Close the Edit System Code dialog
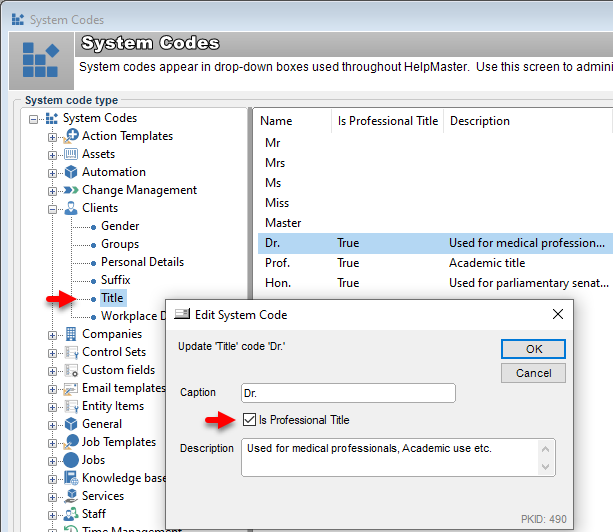The image size is (613, 532). coord(558,314)
